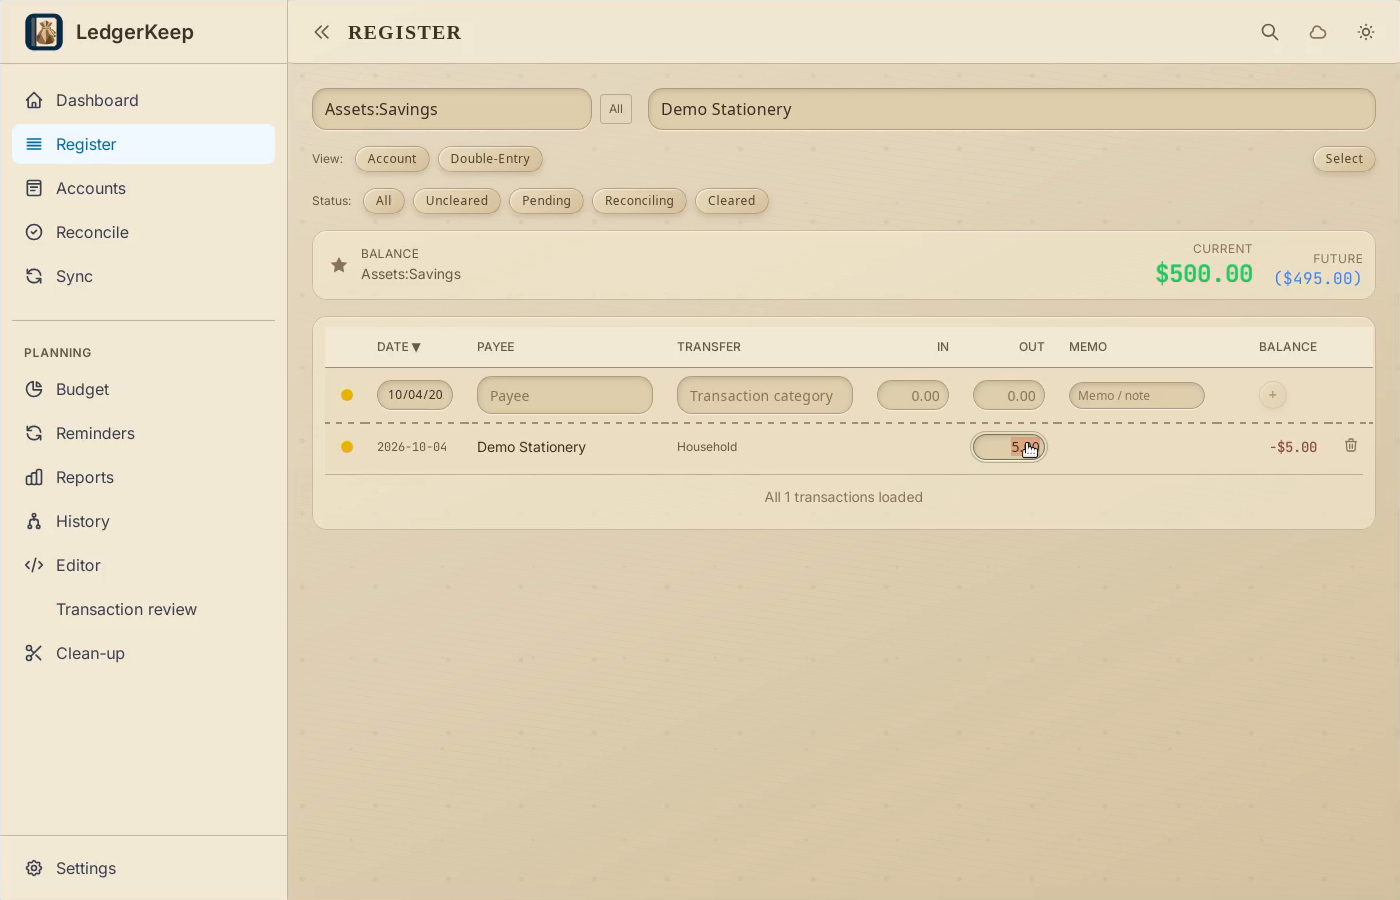Toggle light theme sun icon

tap(1366, 32)
